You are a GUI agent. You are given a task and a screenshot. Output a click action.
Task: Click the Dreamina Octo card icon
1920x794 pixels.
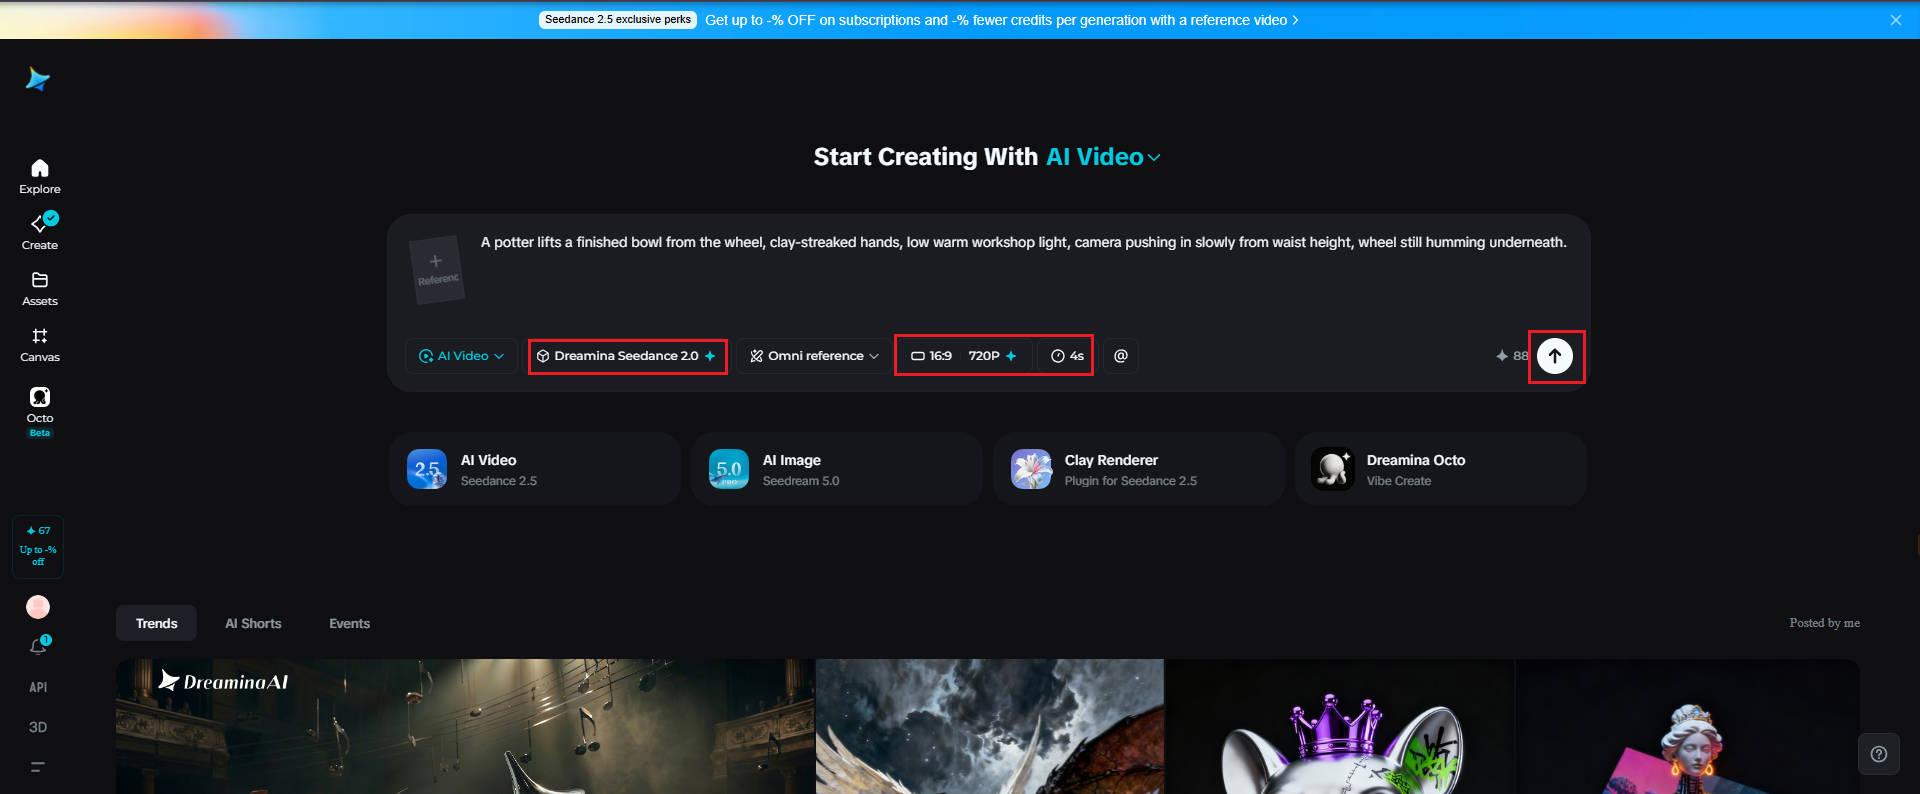(1333, 469)
